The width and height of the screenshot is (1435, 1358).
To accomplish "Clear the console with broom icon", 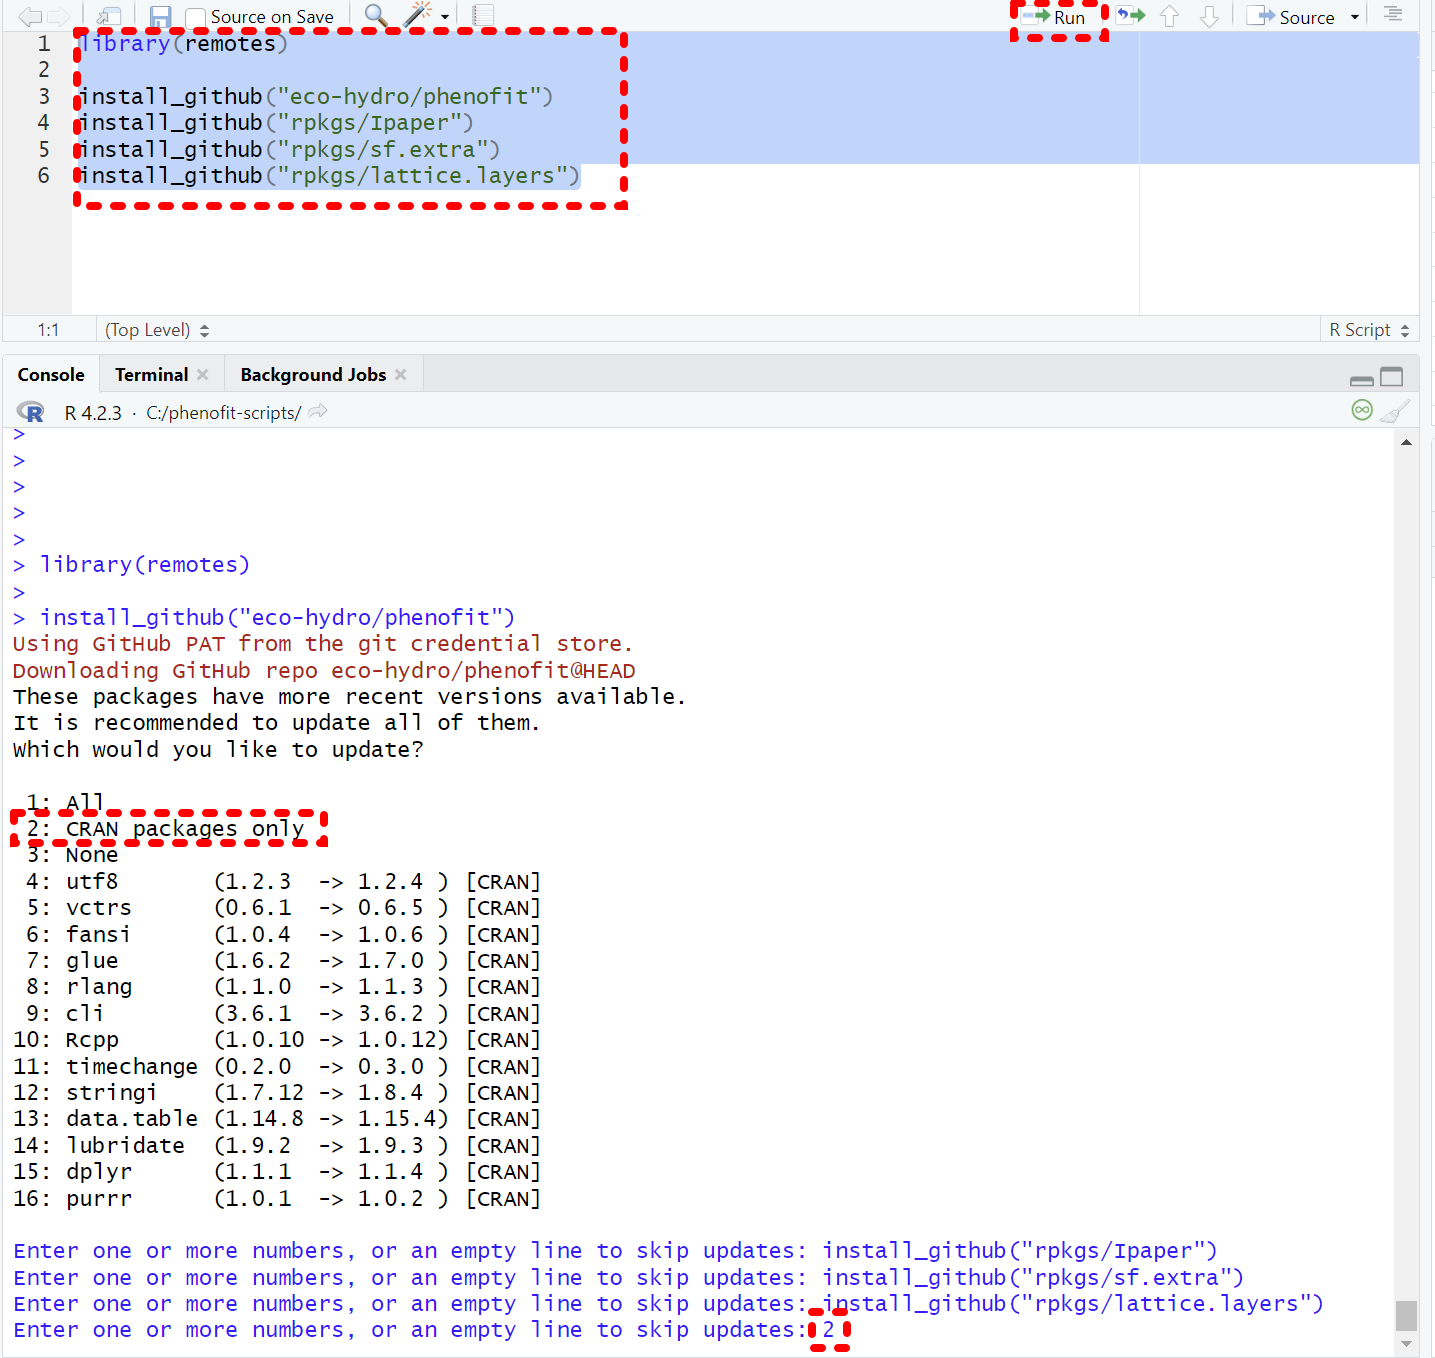I will click(x=1394, y=410).
